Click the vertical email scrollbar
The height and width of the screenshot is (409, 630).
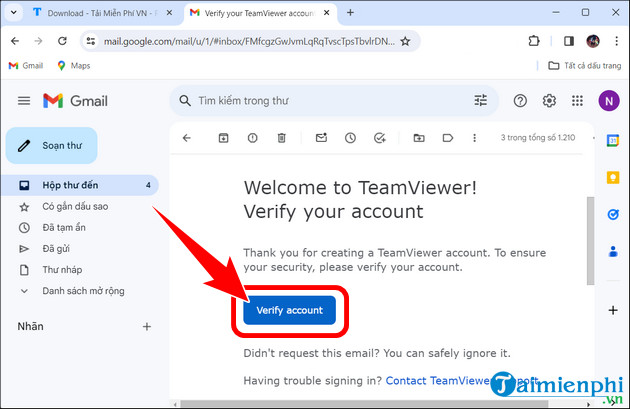tap(590, 241)
